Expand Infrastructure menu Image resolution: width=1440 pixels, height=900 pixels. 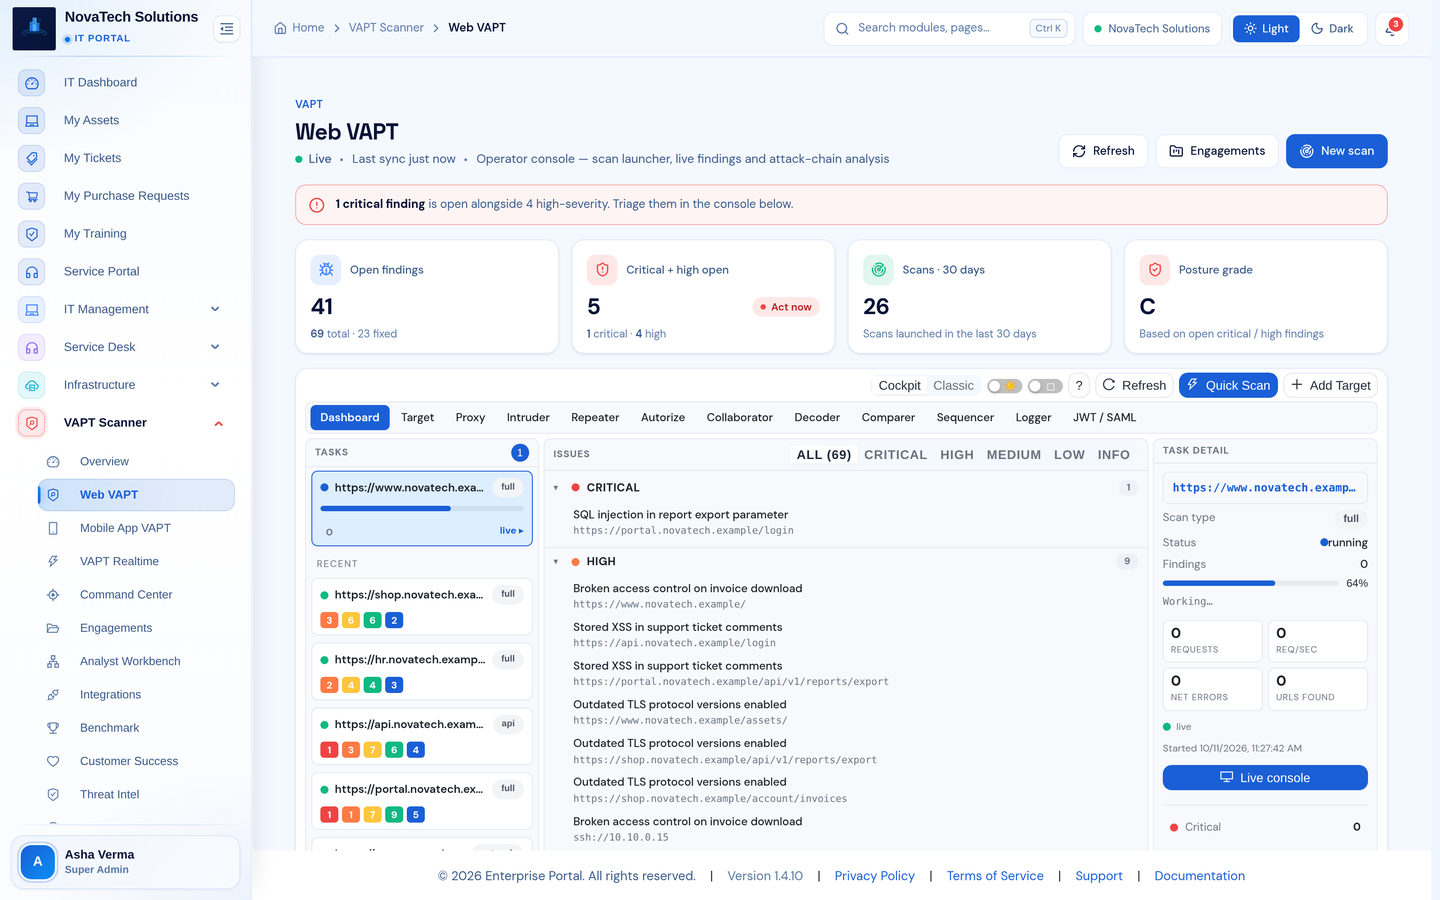click(x=125, y=385)
